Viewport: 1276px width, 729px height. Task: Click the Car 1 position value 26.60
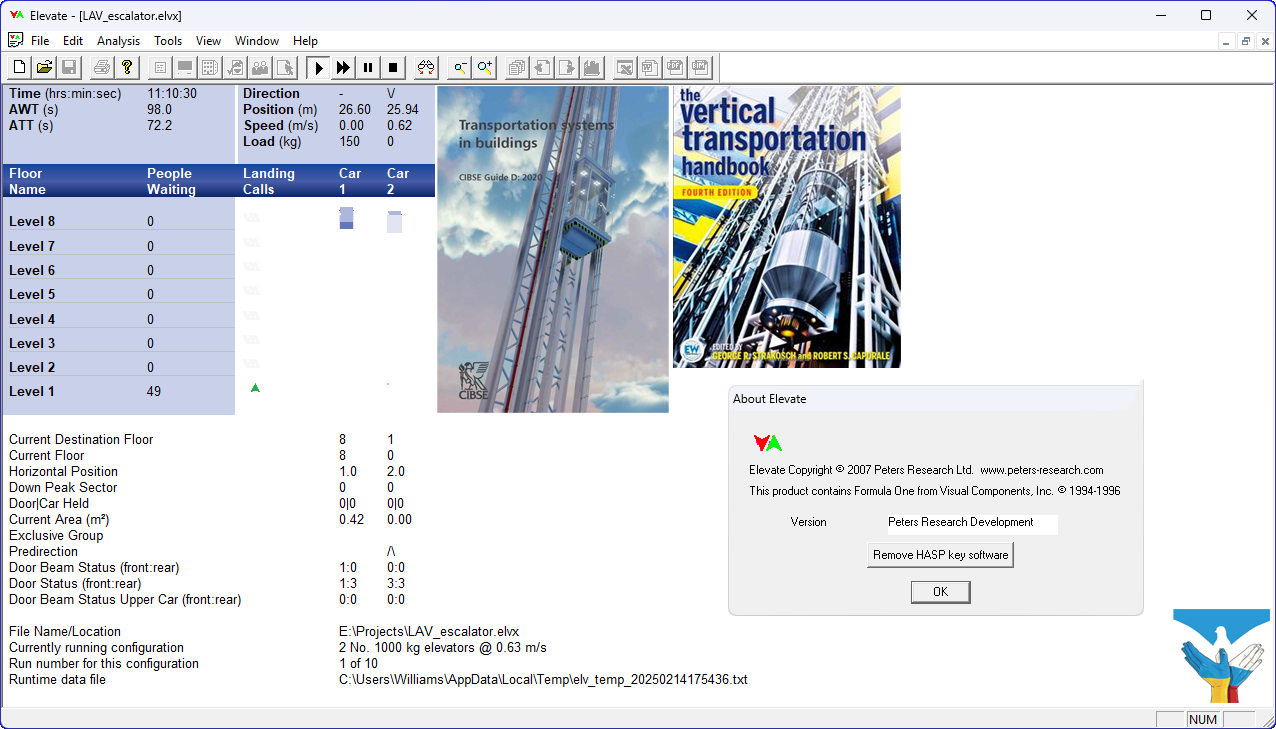[x=355, y=109]
